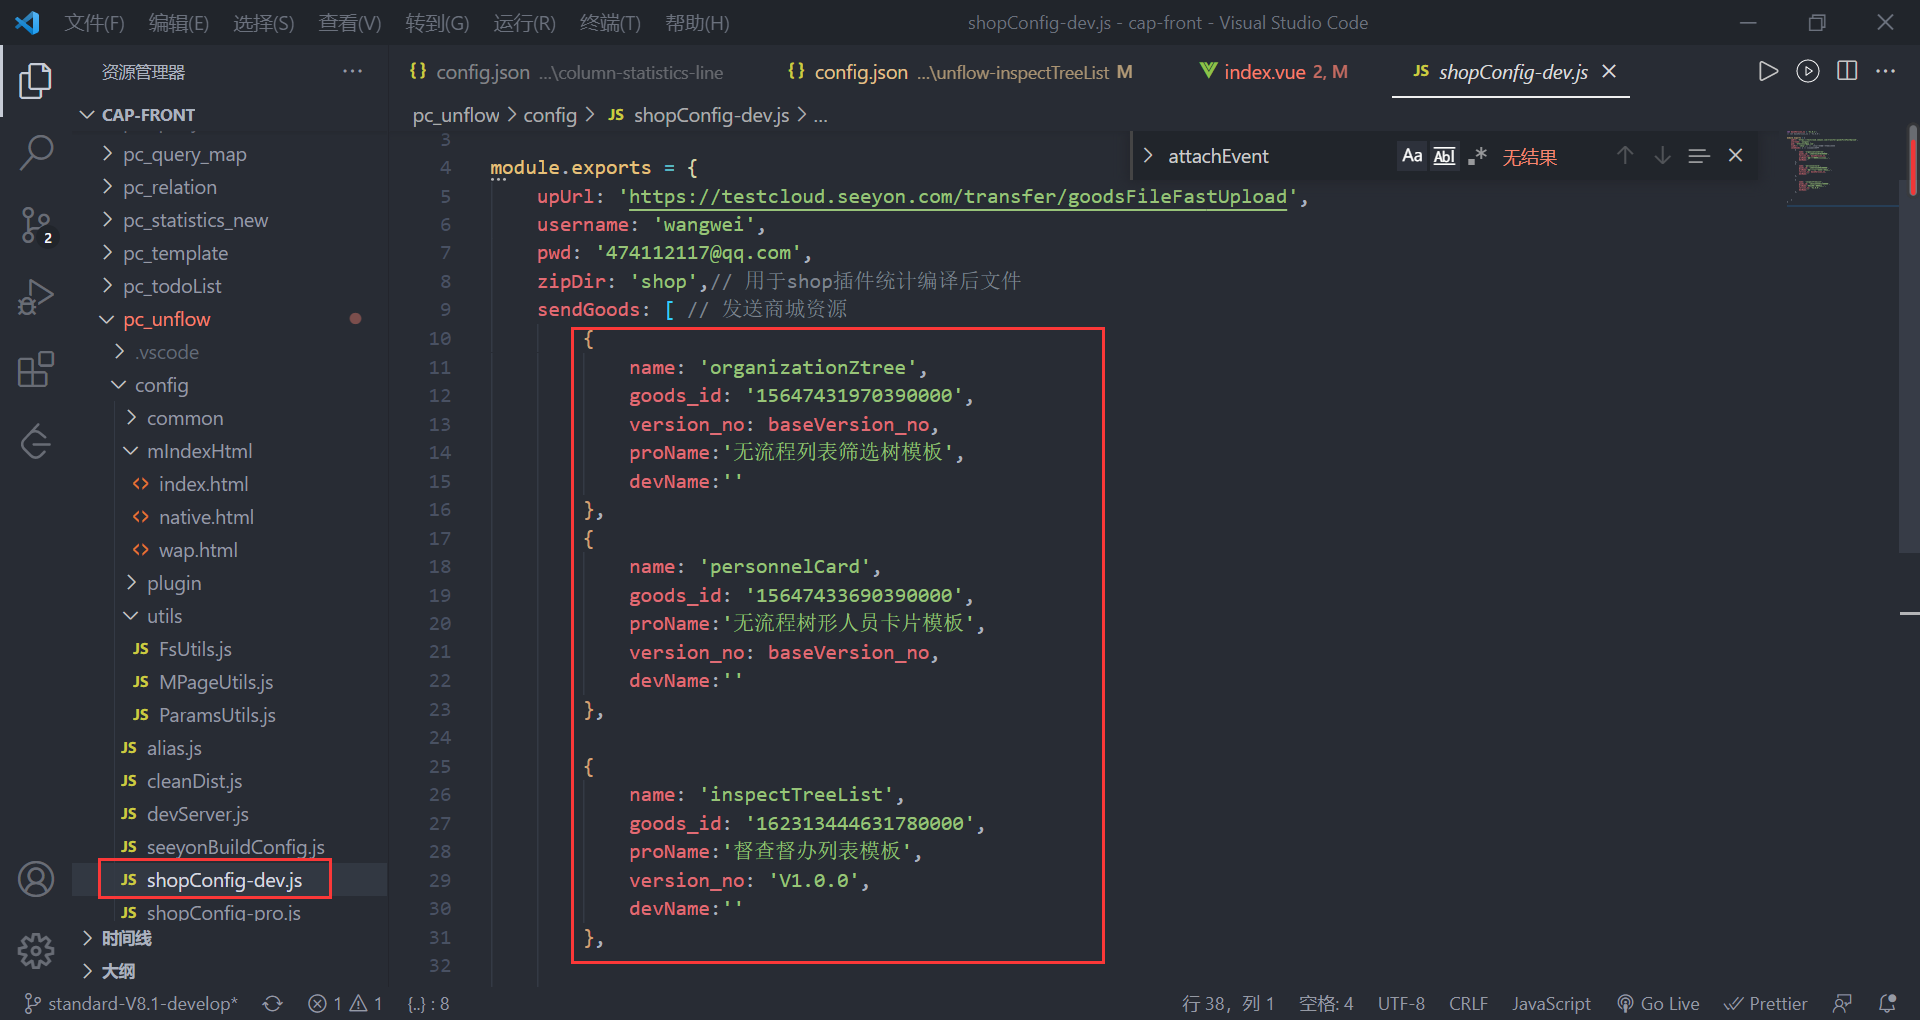Open the Manage settings gear
1920x1020 pixels.
36,950
